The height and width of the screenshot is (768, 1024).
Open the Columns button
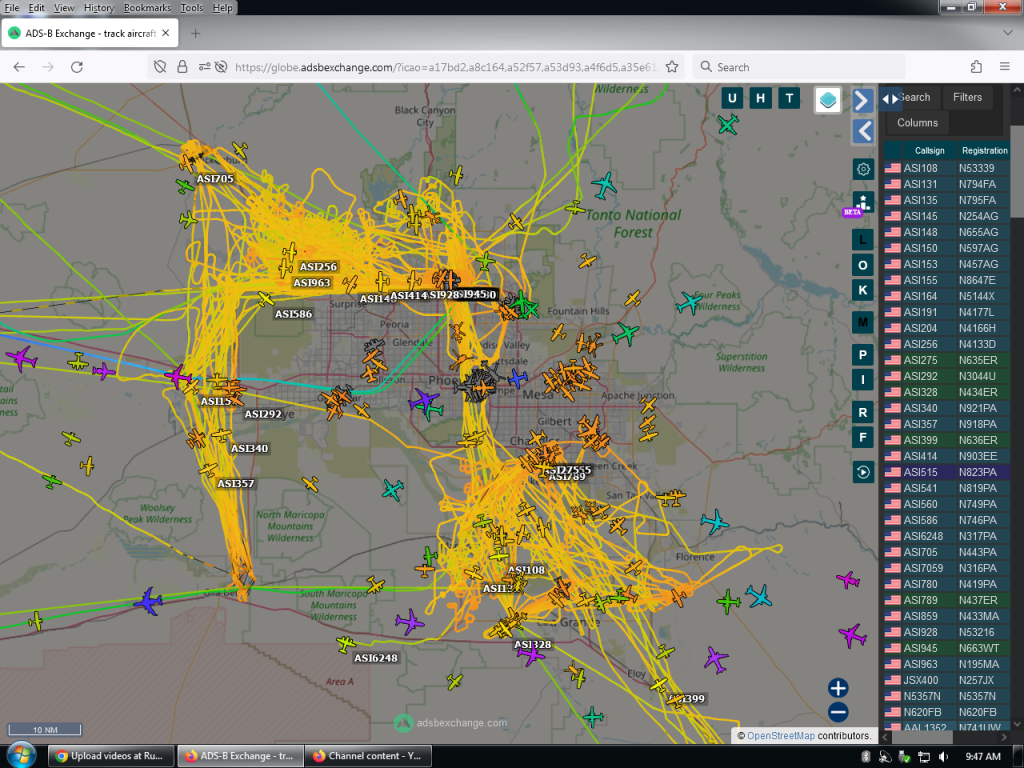(917, 123)
